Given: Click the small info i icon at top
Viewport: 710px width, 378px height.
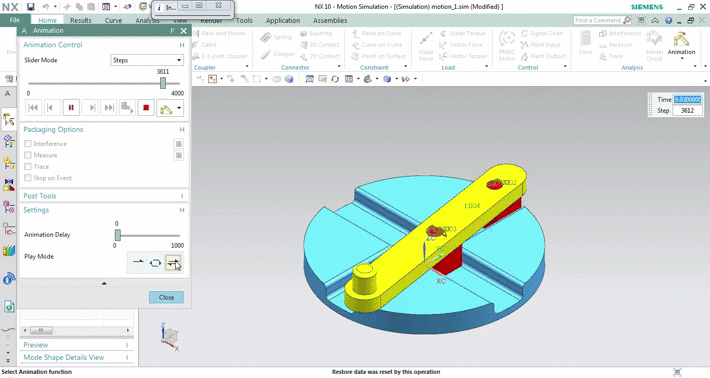Looking at the screenshot, I should coord(159,8).
